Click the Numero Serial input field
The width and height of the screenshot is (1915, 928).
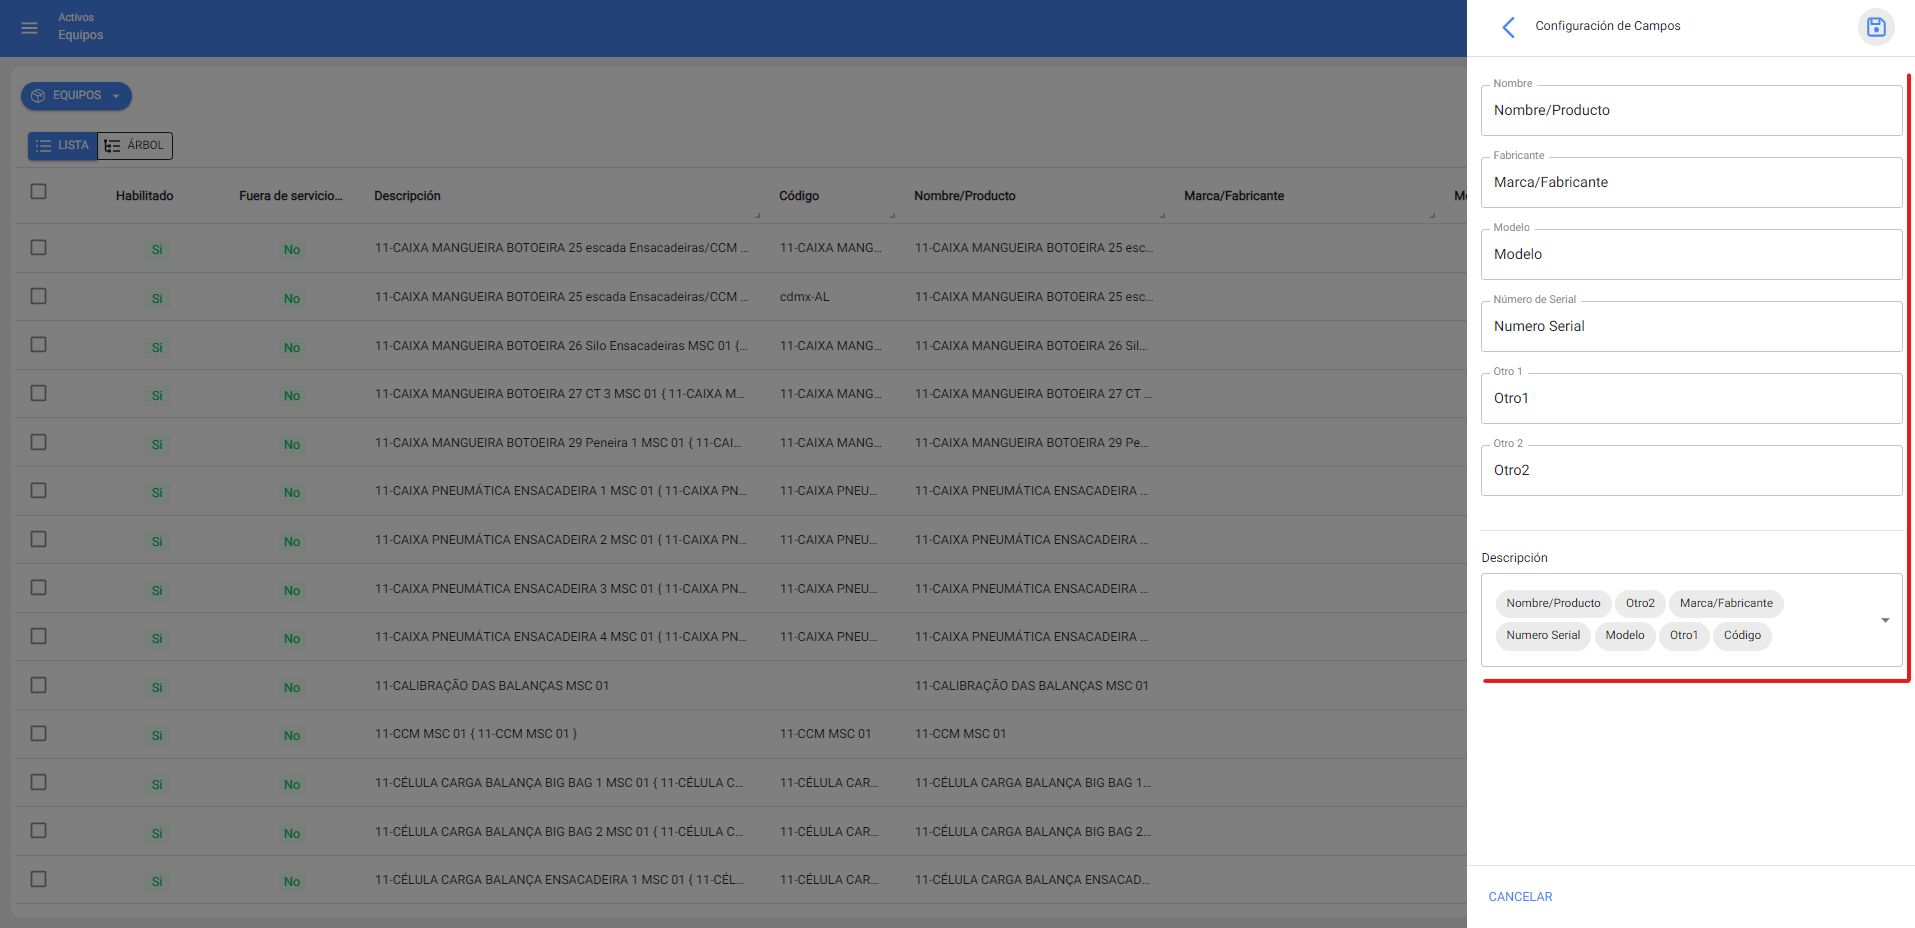coord(1690,327)
